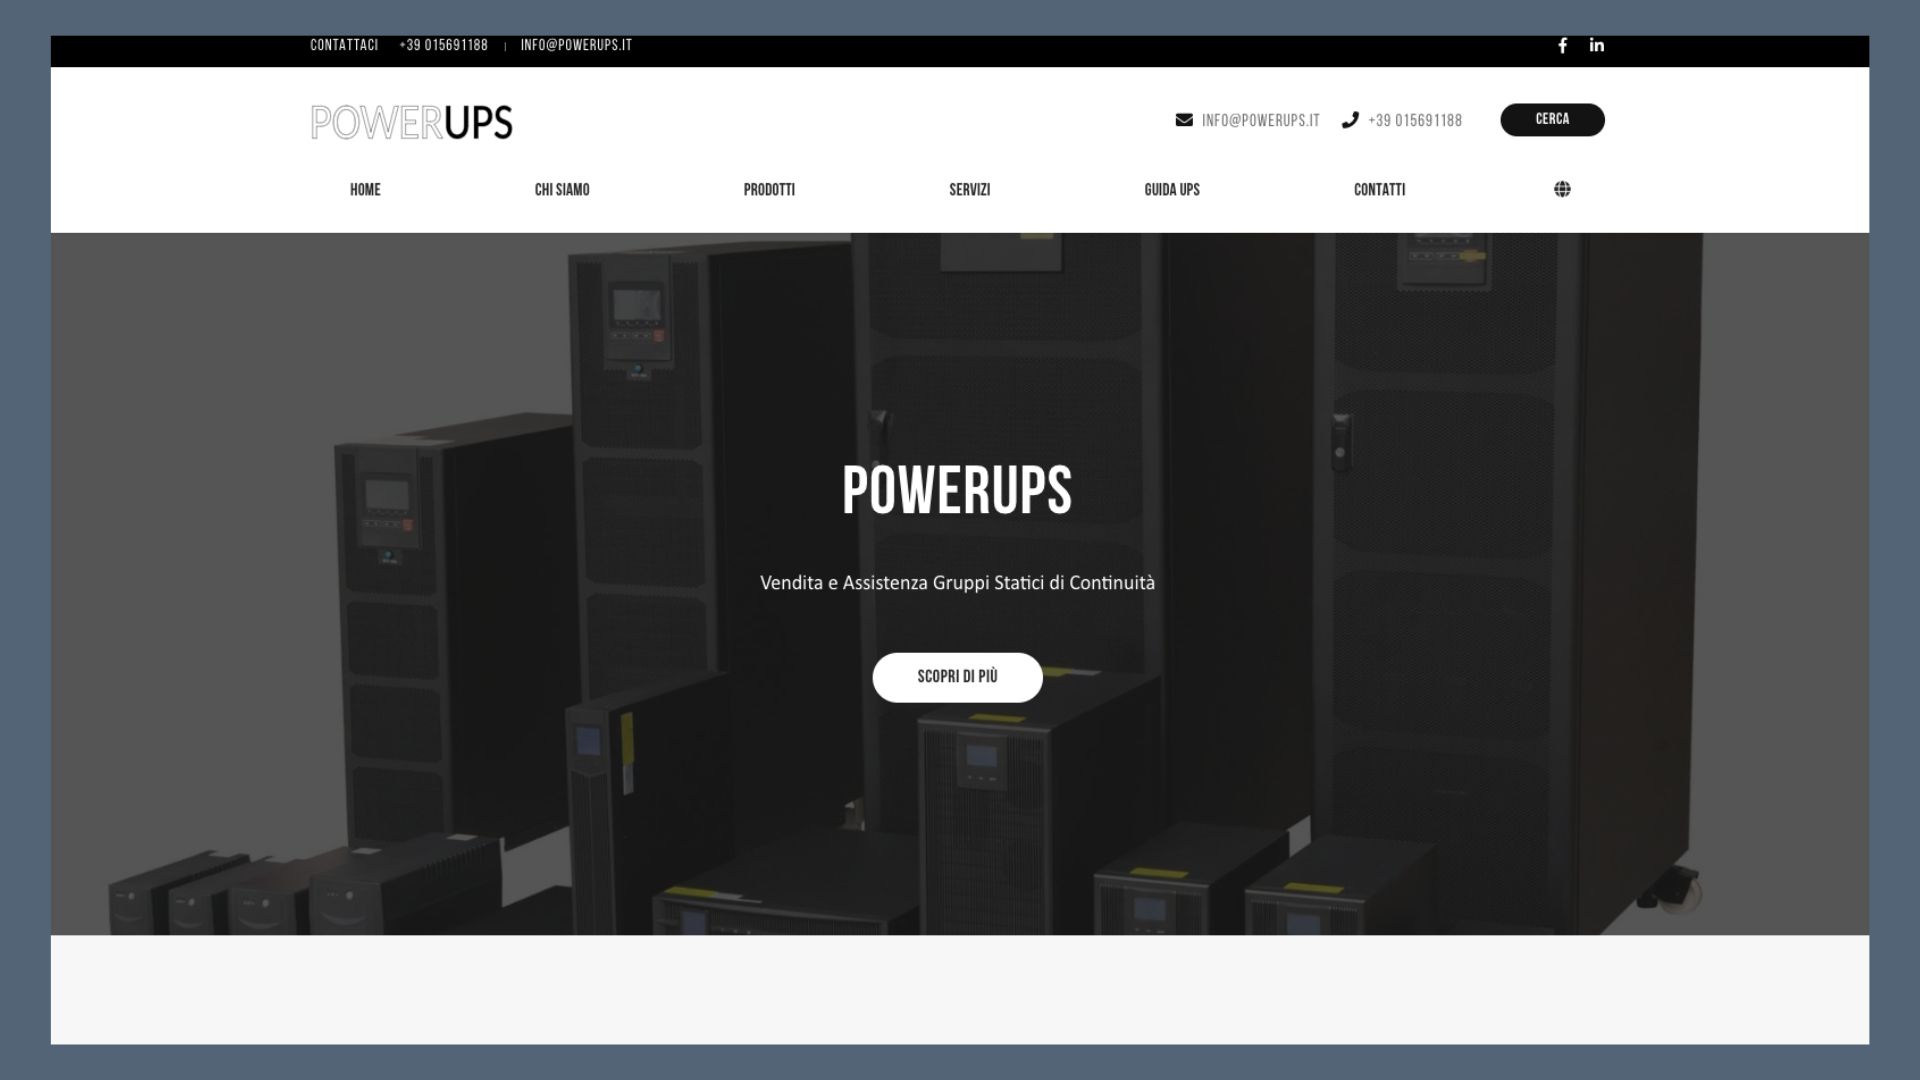Open the SERVIZI menu item
Screen dimensions: 1920x1080
coord(970,189)
